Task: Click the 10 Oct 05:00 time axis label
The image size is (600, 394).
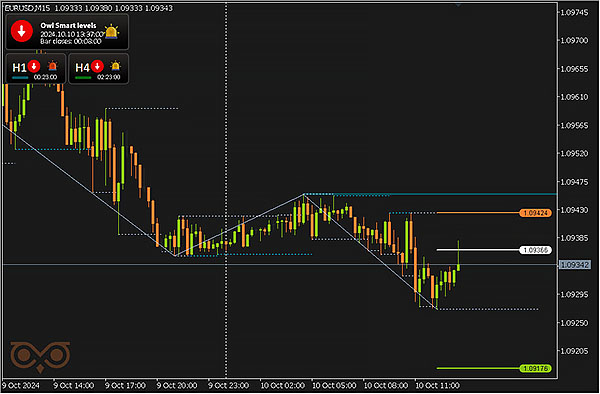Action: tap(334, 385)
